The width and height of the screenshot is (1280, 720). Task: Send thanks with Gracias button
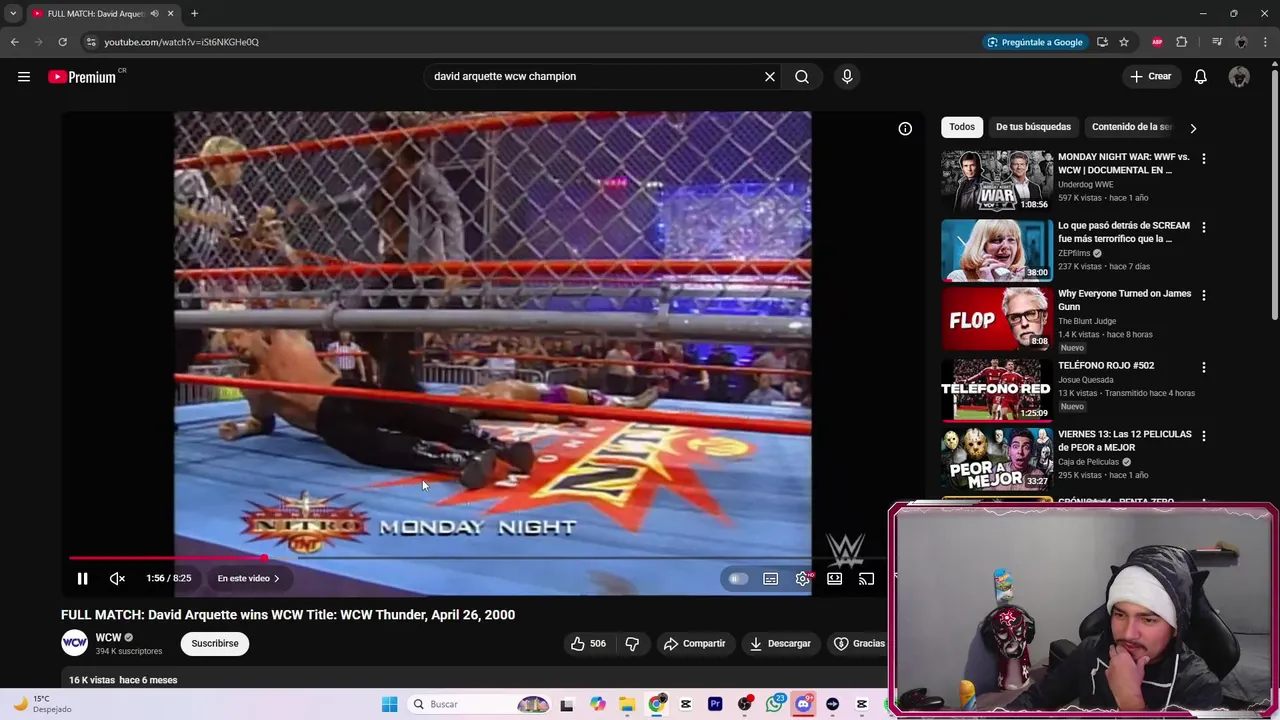[x=860, y=643]
